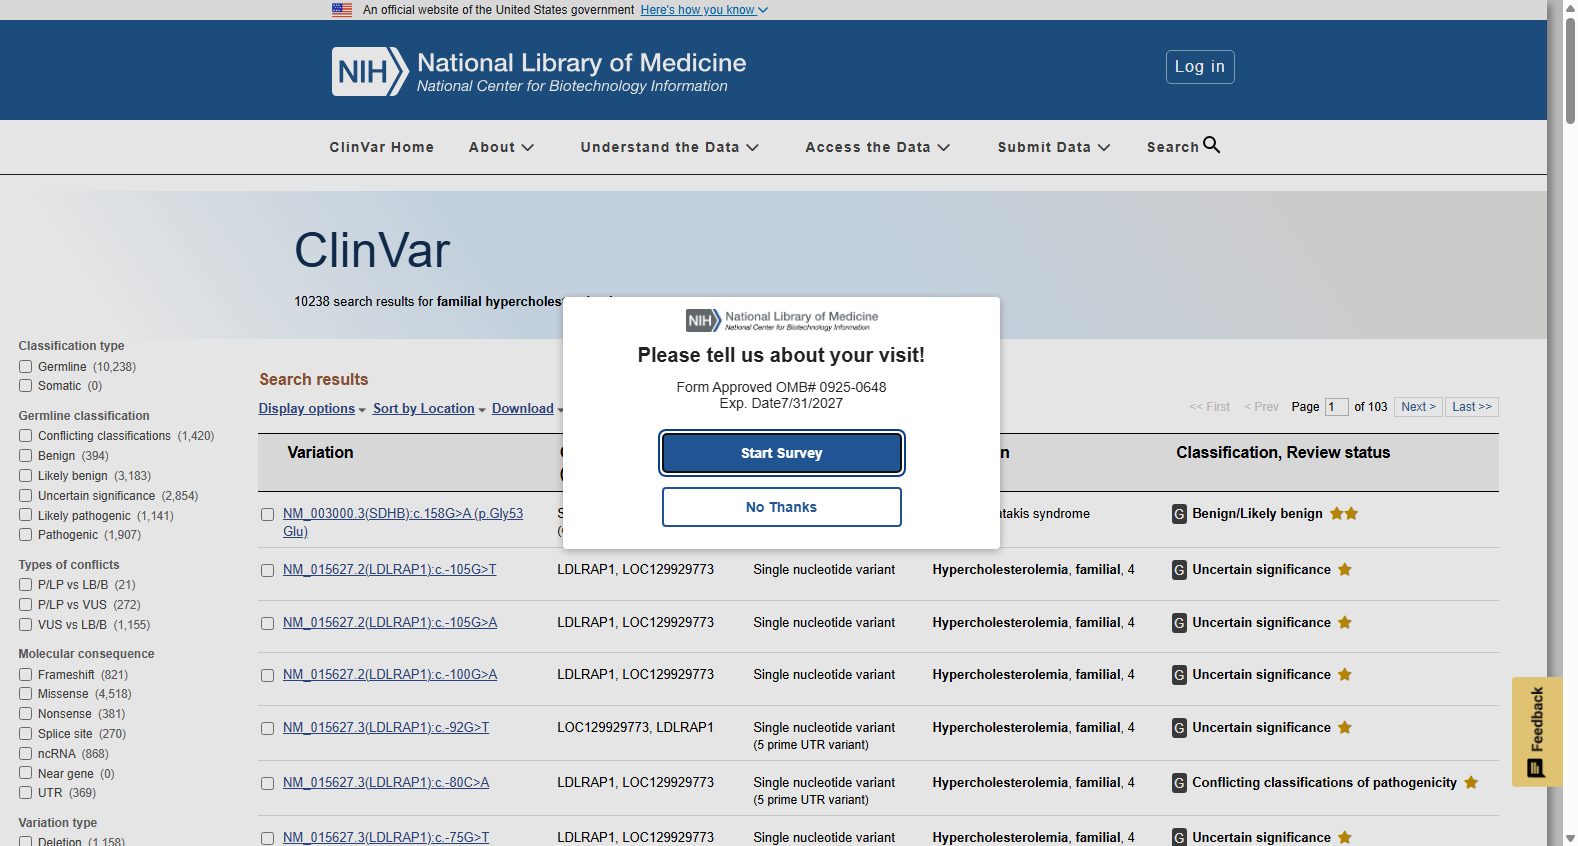Click the National Library of Medicine title
Viewport: 1578px width, 846px height.
point(582,63)
